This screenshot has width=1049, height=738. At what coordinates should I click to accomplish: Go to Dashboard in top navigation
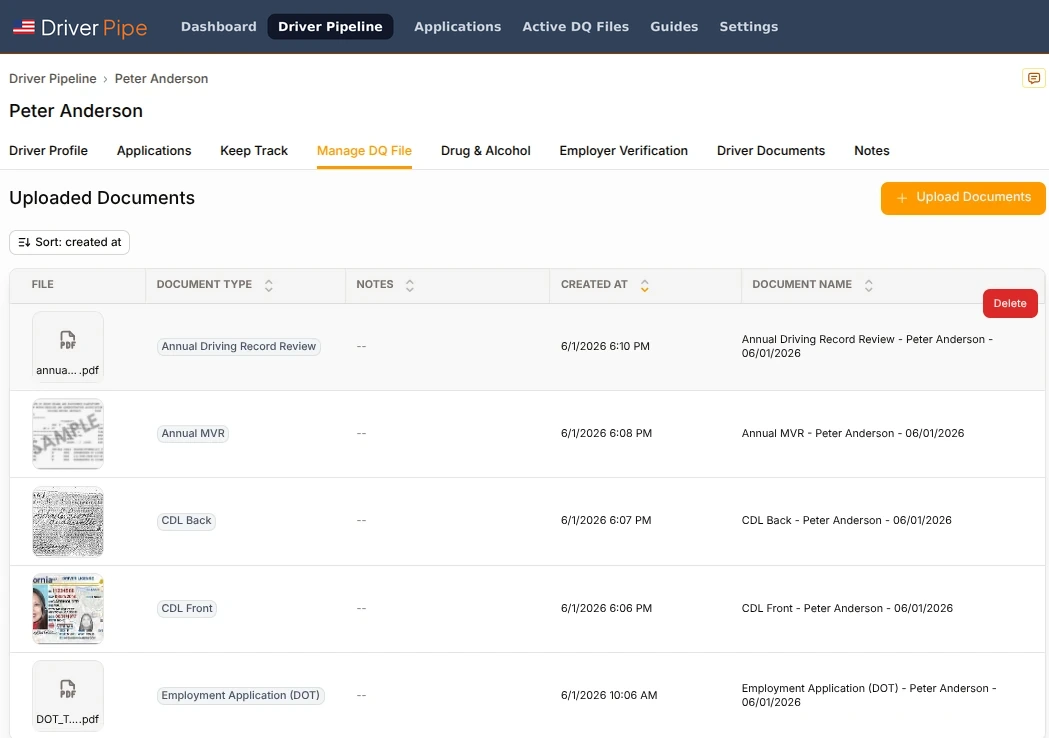[219, 27]
